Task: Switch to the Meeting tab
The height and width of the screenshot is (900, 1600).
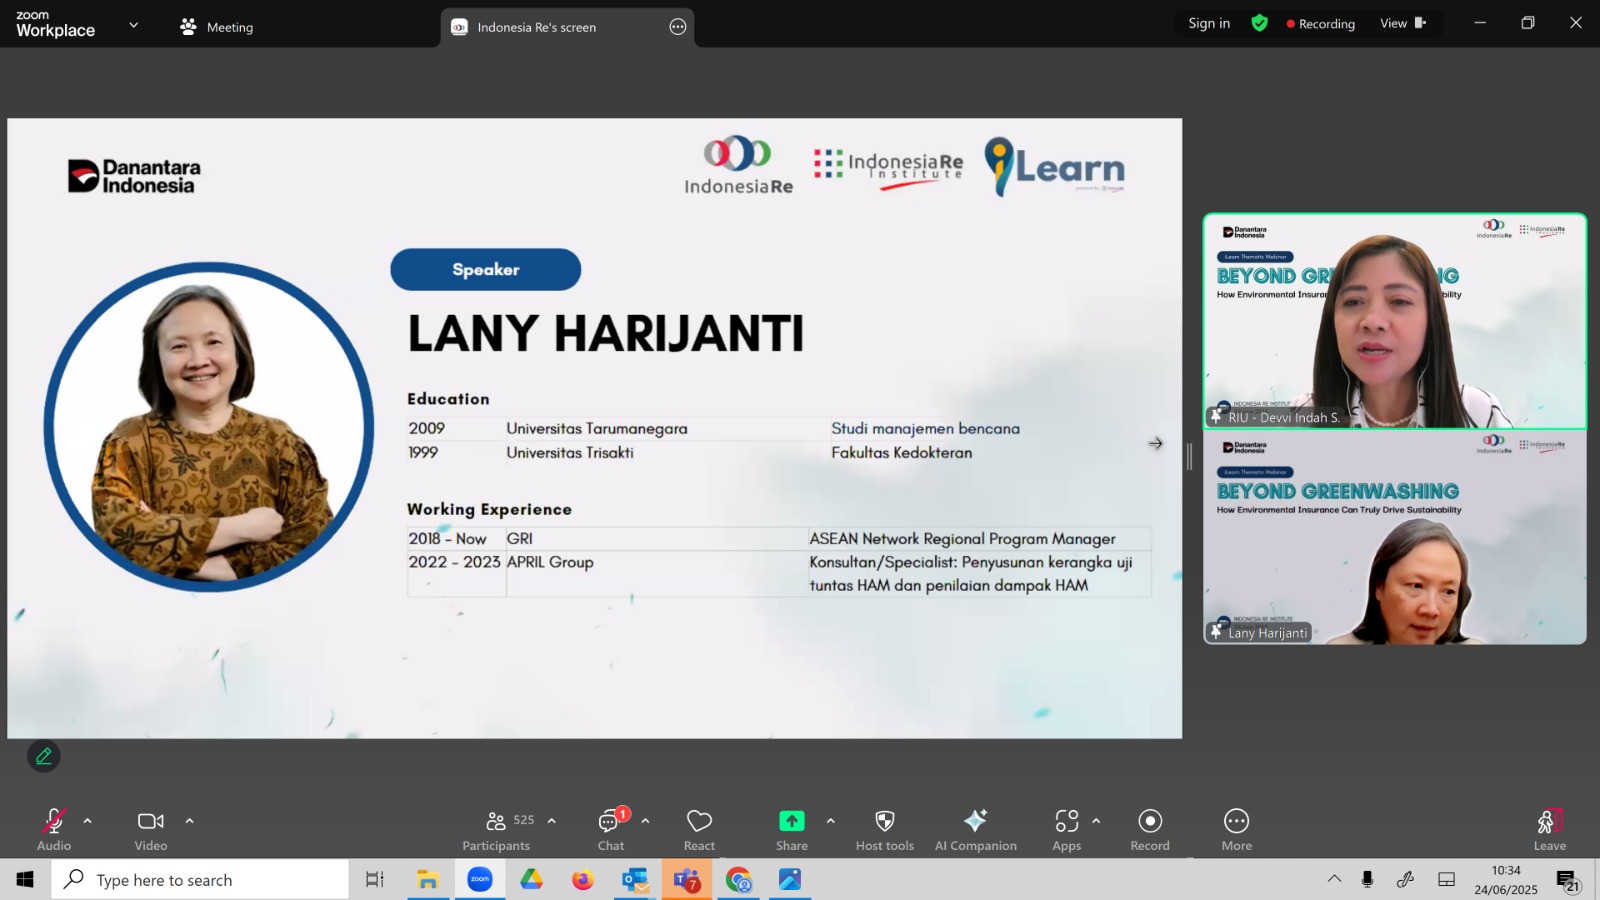Action: point(217,27)
